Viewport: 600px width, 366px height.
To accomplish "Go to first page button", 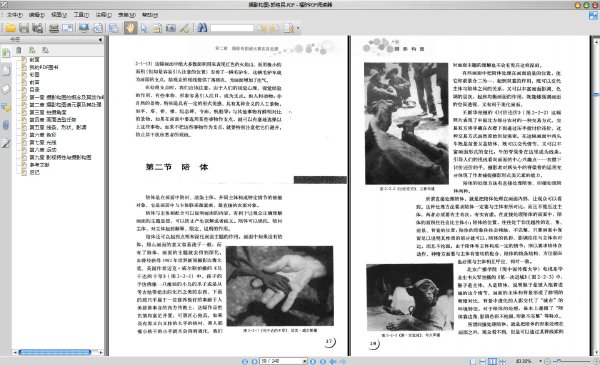I will pos(245,361).
